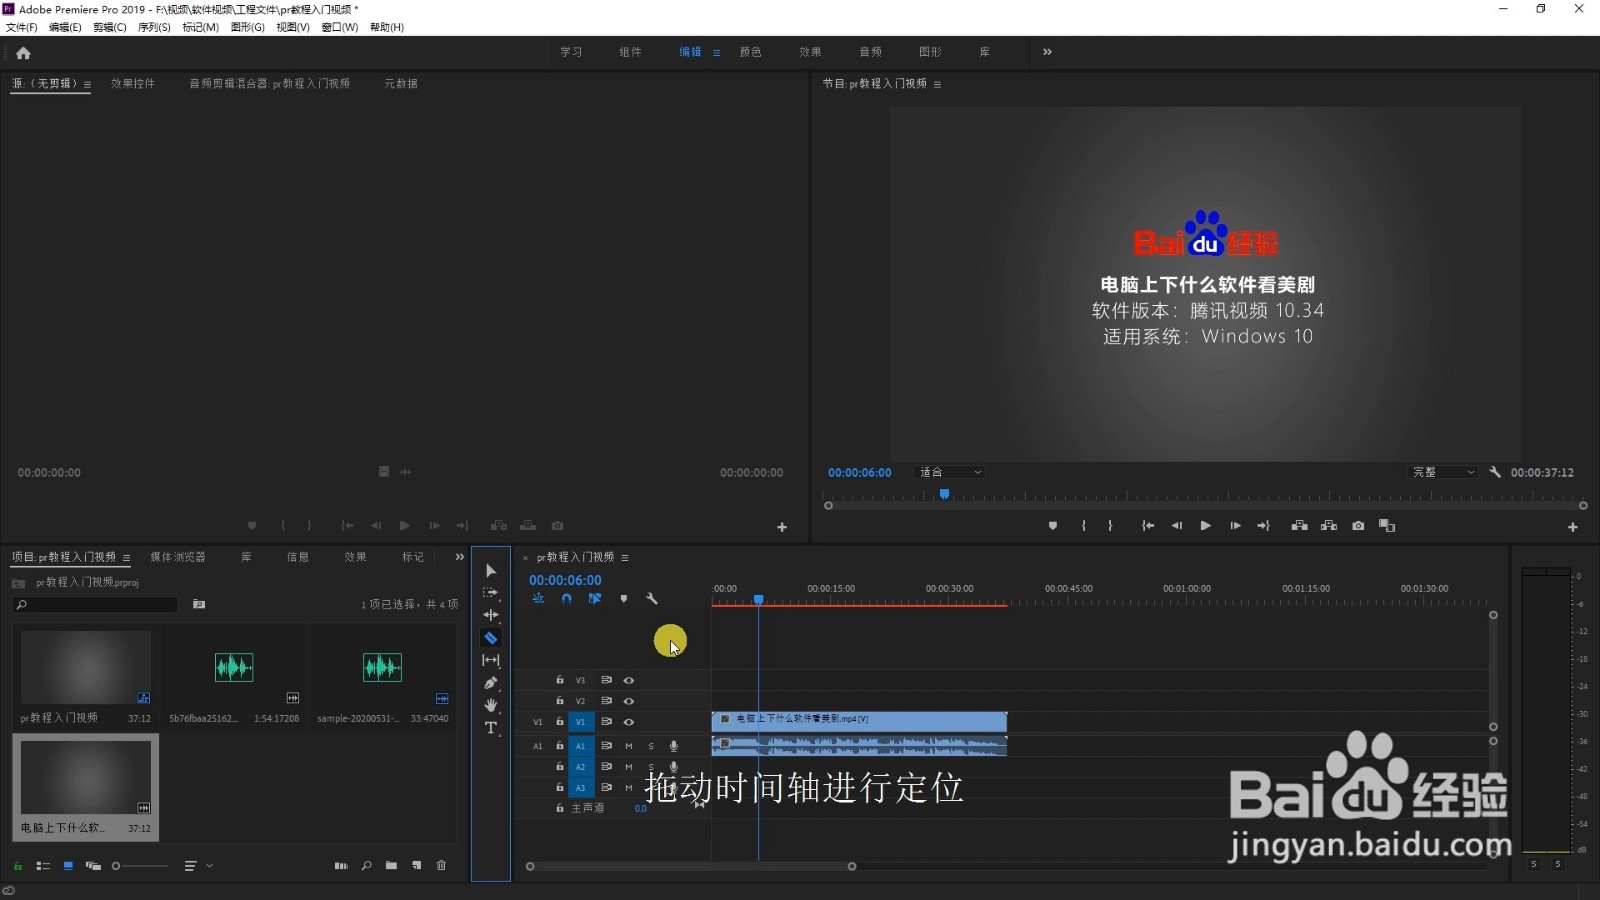
Task: Open Program monitor panel menu
Action: [937, 84]
